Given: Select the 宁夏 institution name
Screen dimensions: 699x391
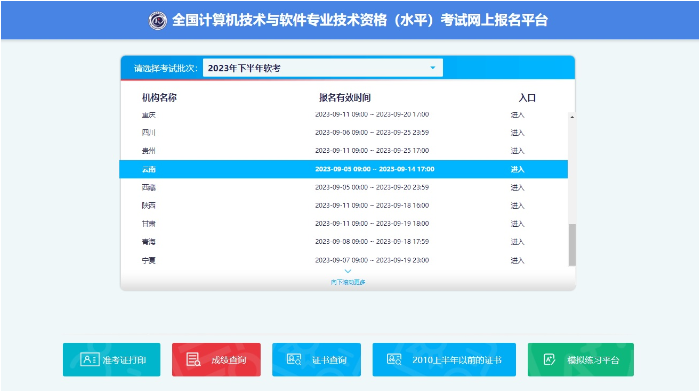Looking at the screenshot, I should 148,260.
